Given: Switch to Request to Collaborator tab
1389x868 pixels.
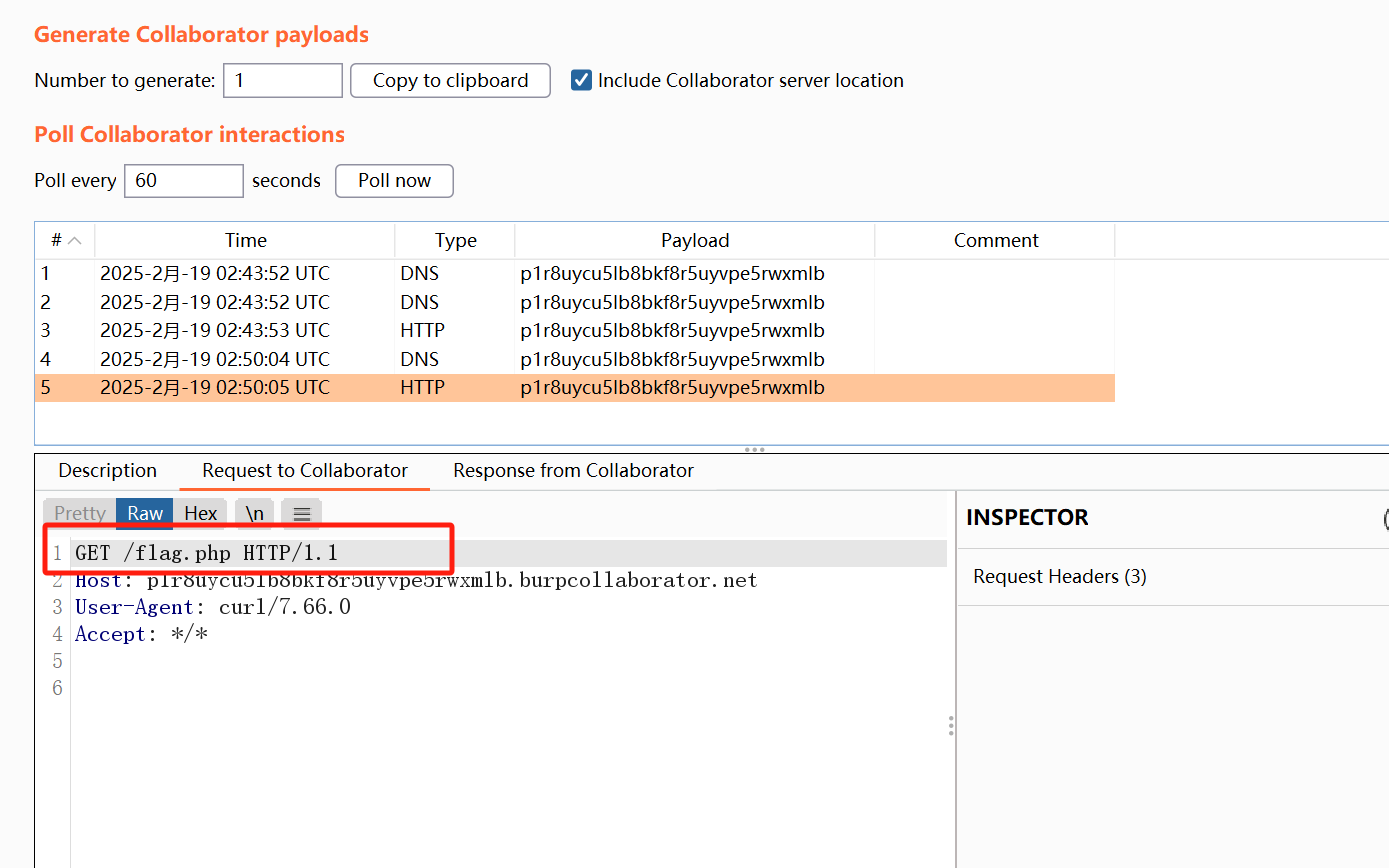Looking at the screenshot, I should [305, 470].
